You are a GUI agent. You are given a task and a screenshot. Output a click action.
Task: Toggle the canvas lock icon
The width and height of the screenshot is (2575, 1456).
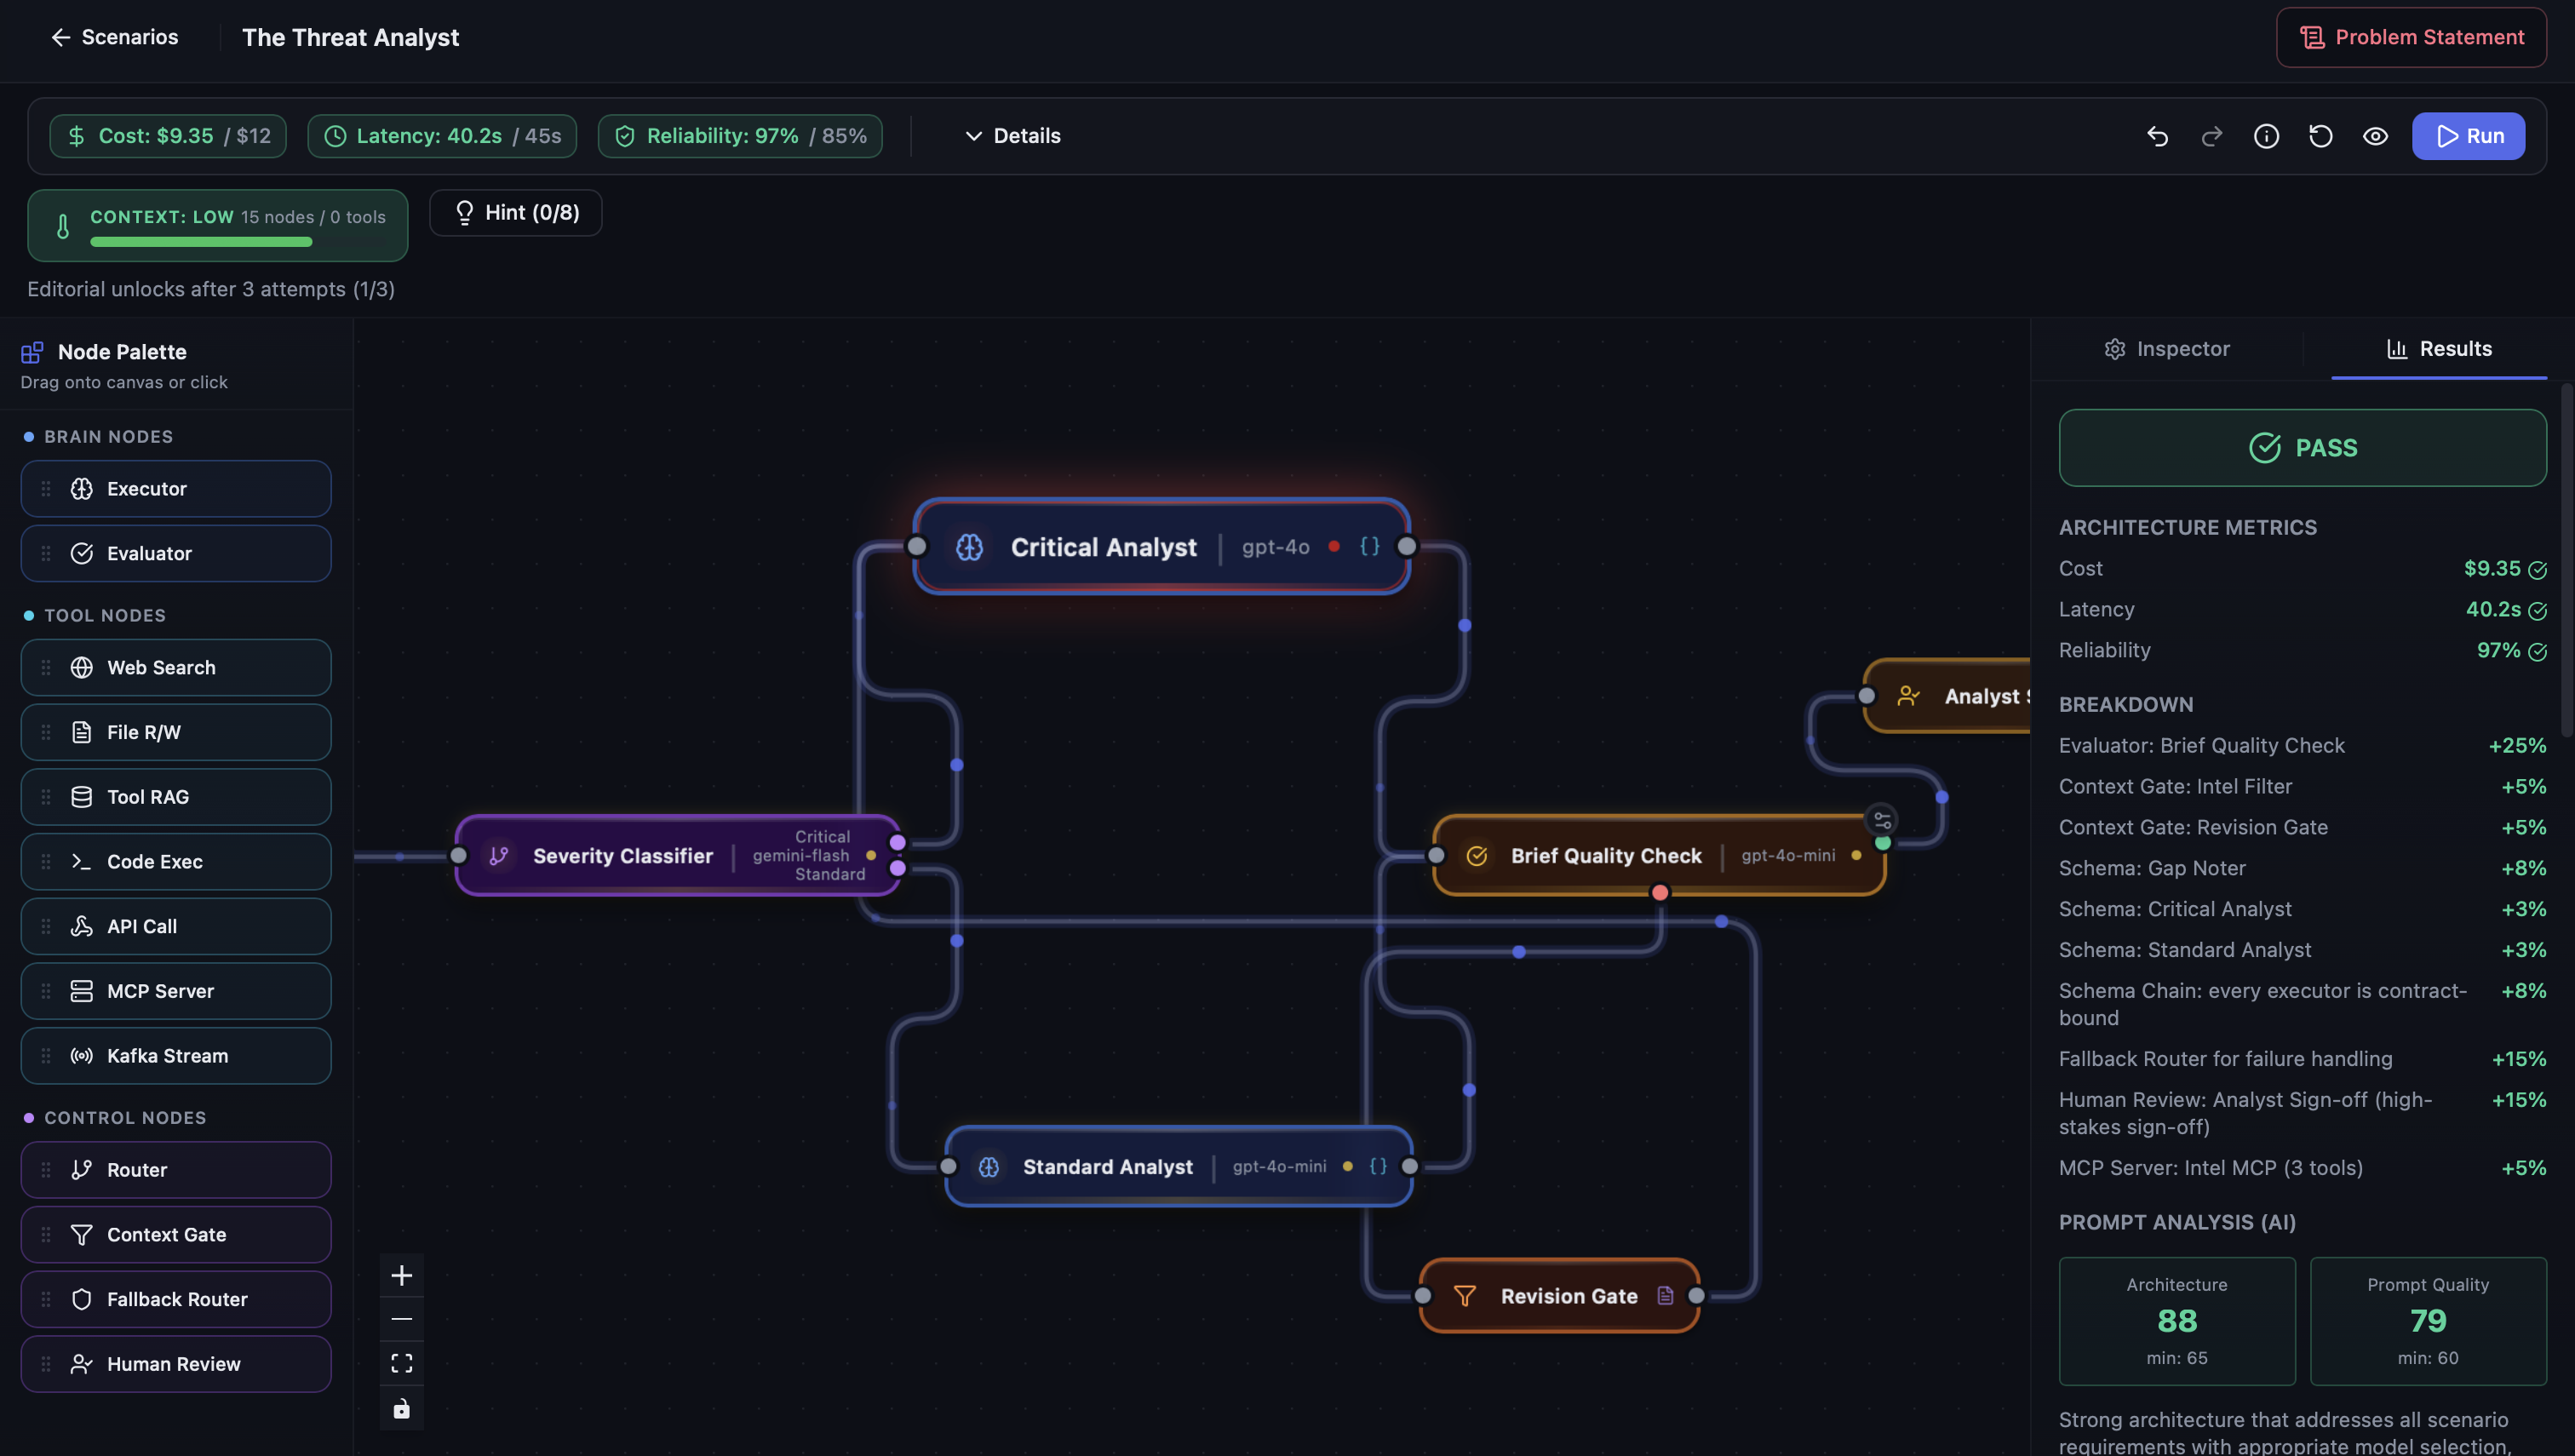click(x=401, y=1408)
